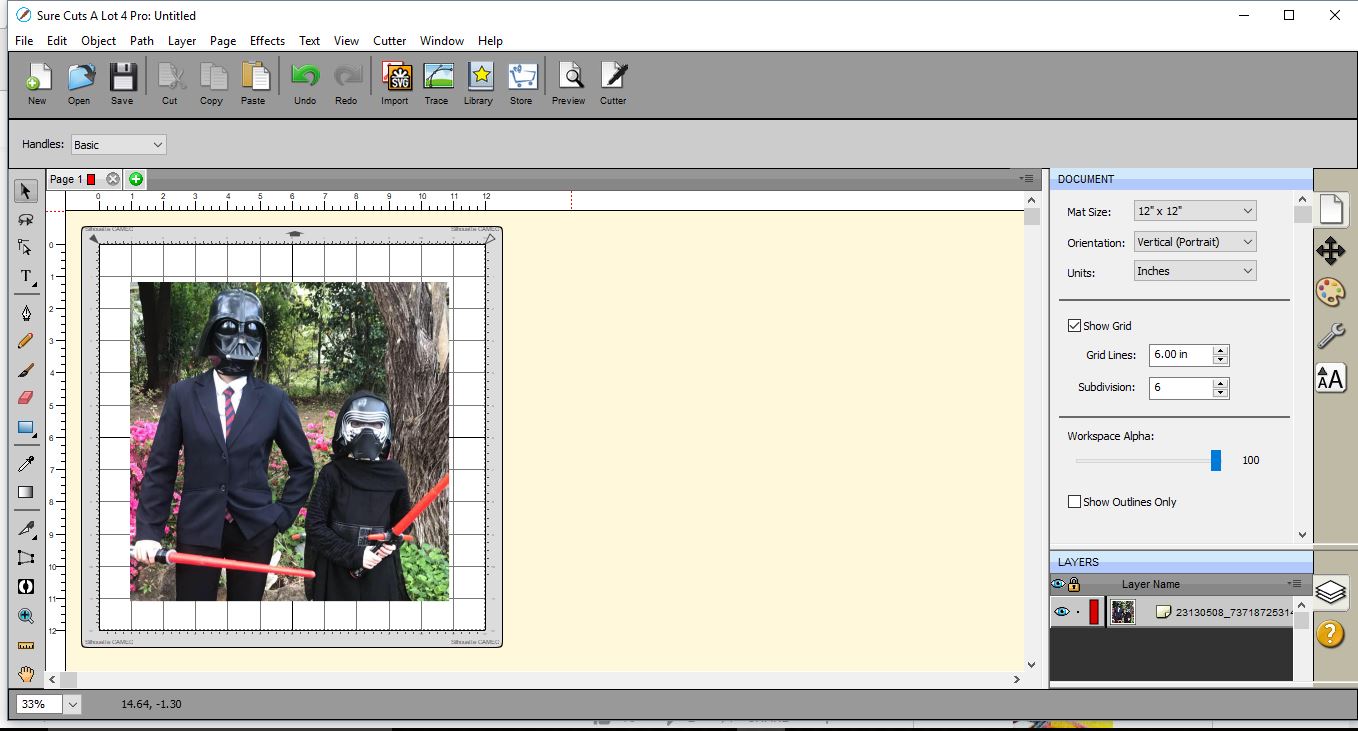Select the Text tool

tap(27, 276)
